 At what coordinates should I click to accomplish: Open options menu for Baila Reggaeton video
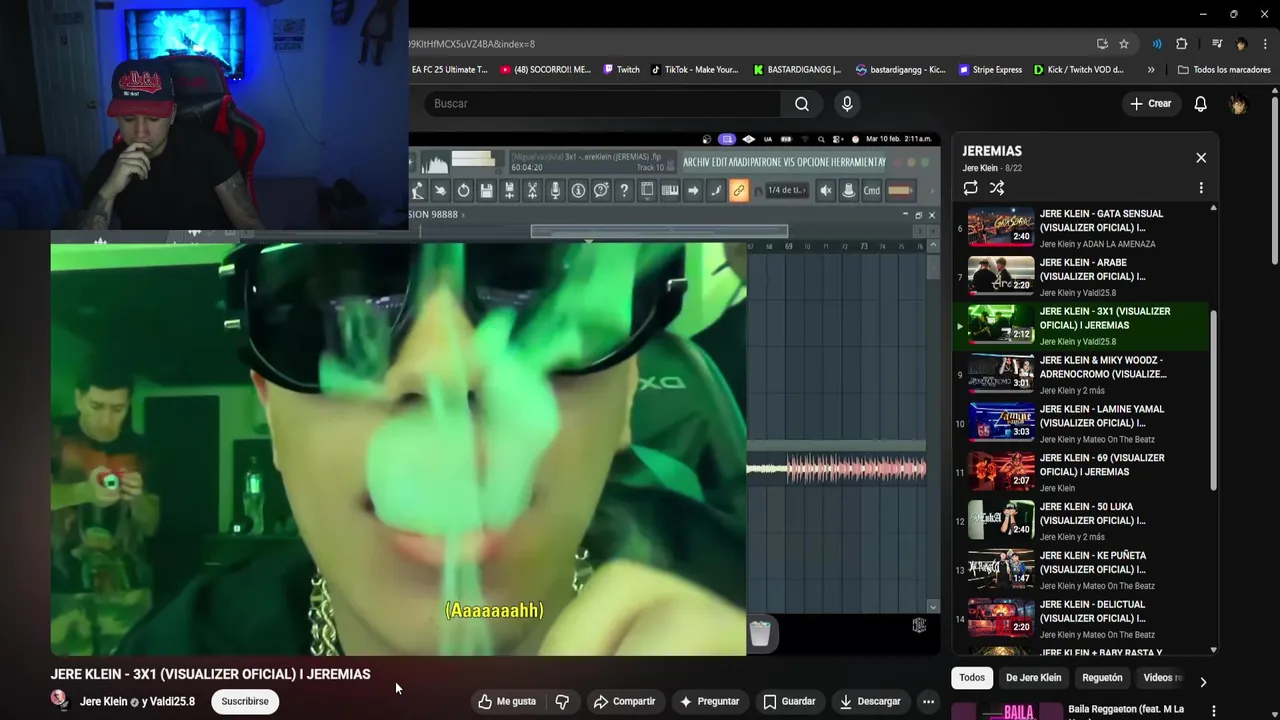click(x=1214, y=711)
